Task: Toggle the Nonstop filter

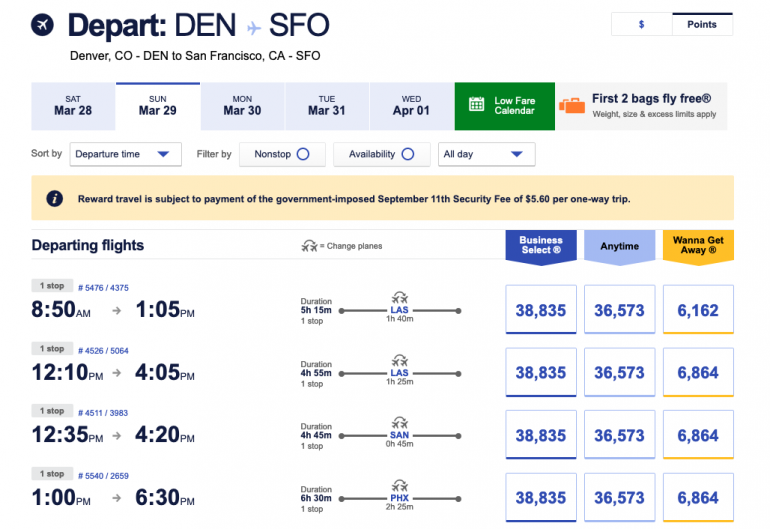Action: pos(304,154)
